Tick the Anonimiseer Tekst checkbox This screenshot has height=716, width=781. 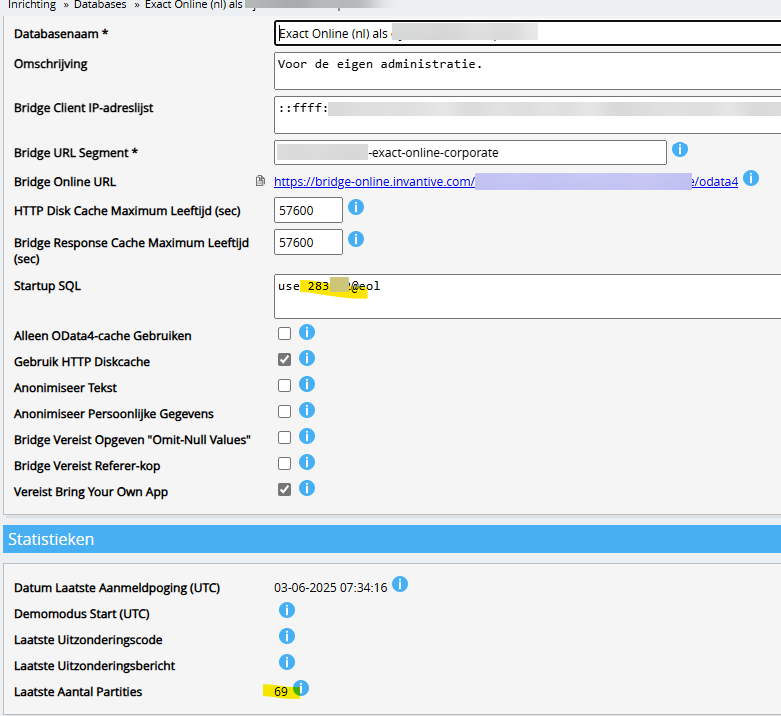(x=284, y=385)
